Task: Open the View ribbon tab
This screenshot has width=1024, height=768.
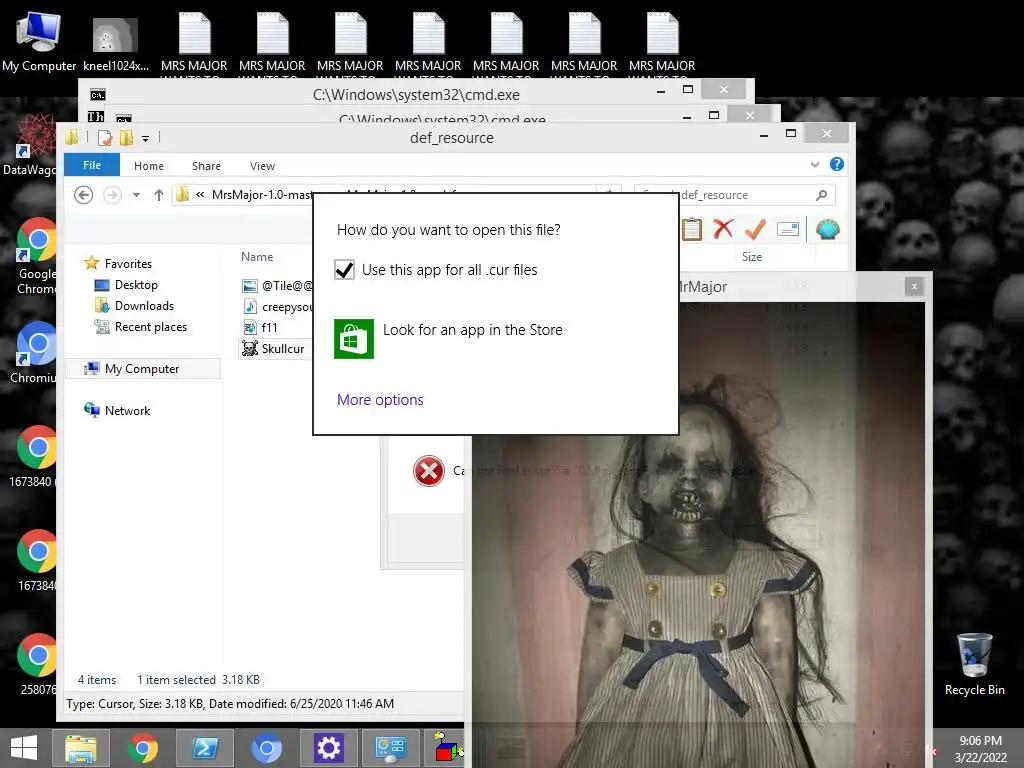Action: coord(262,166)
